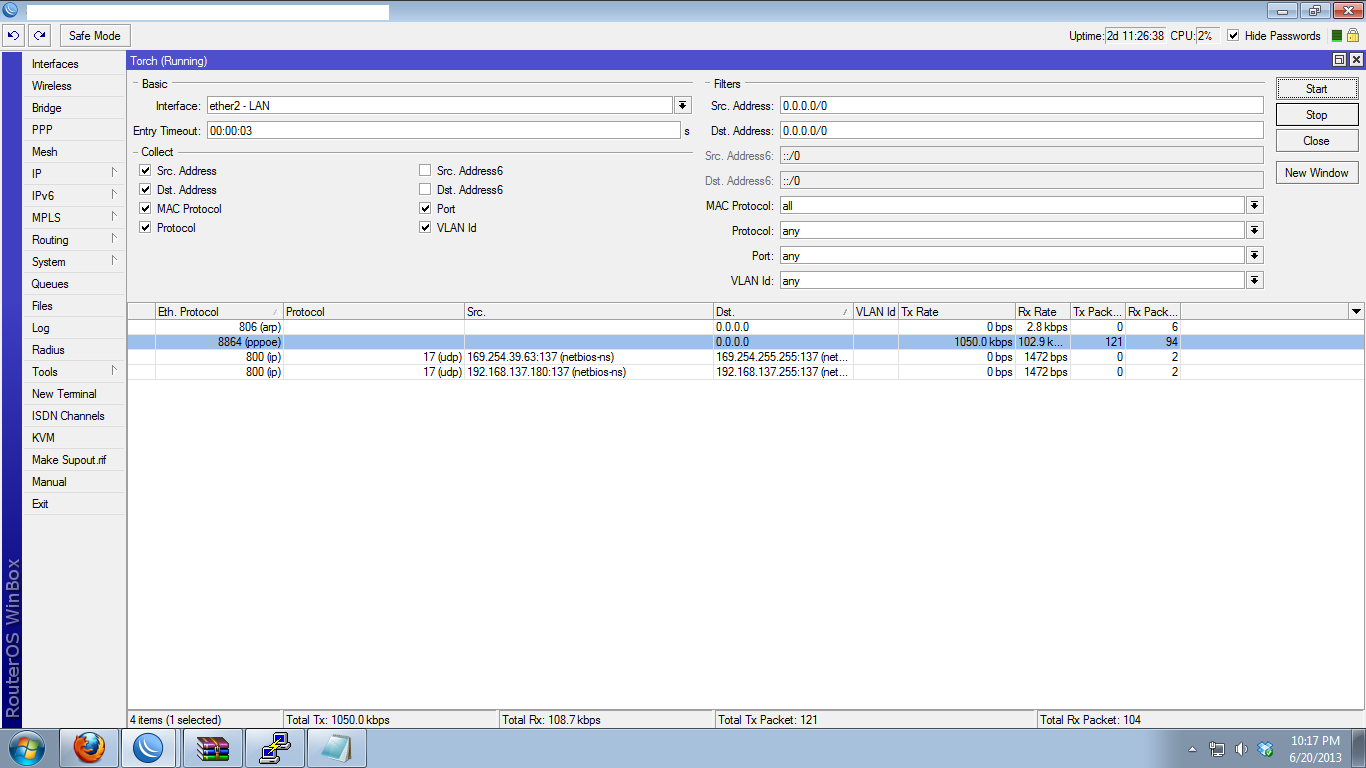This screenshot has height=768, width=1366.
Task: Open the VLAN Id filter dropdown
Action: coord(1255,280)
